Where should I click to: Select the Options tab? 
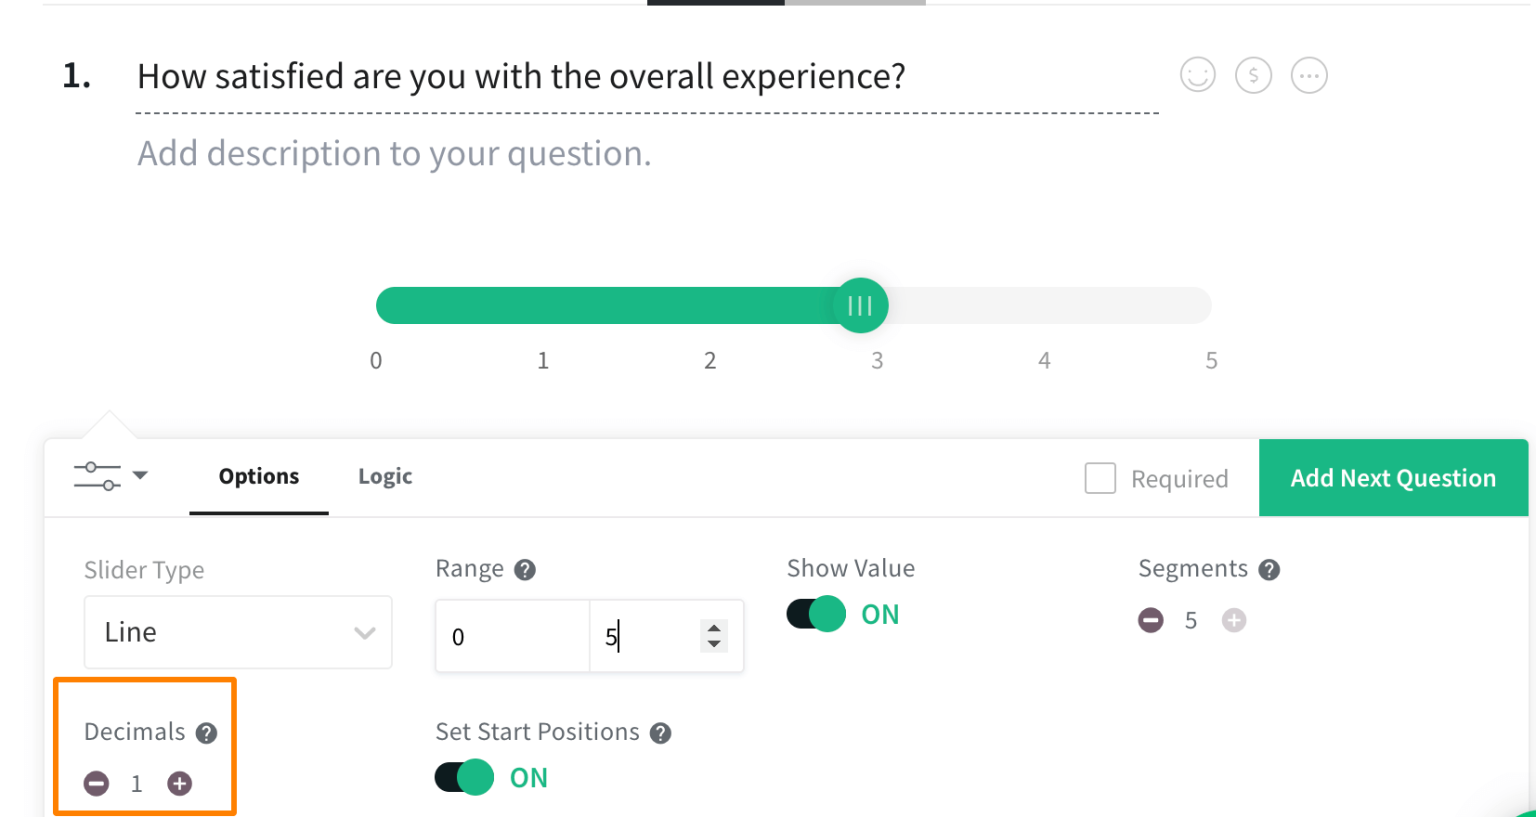[x=258, y=477]
